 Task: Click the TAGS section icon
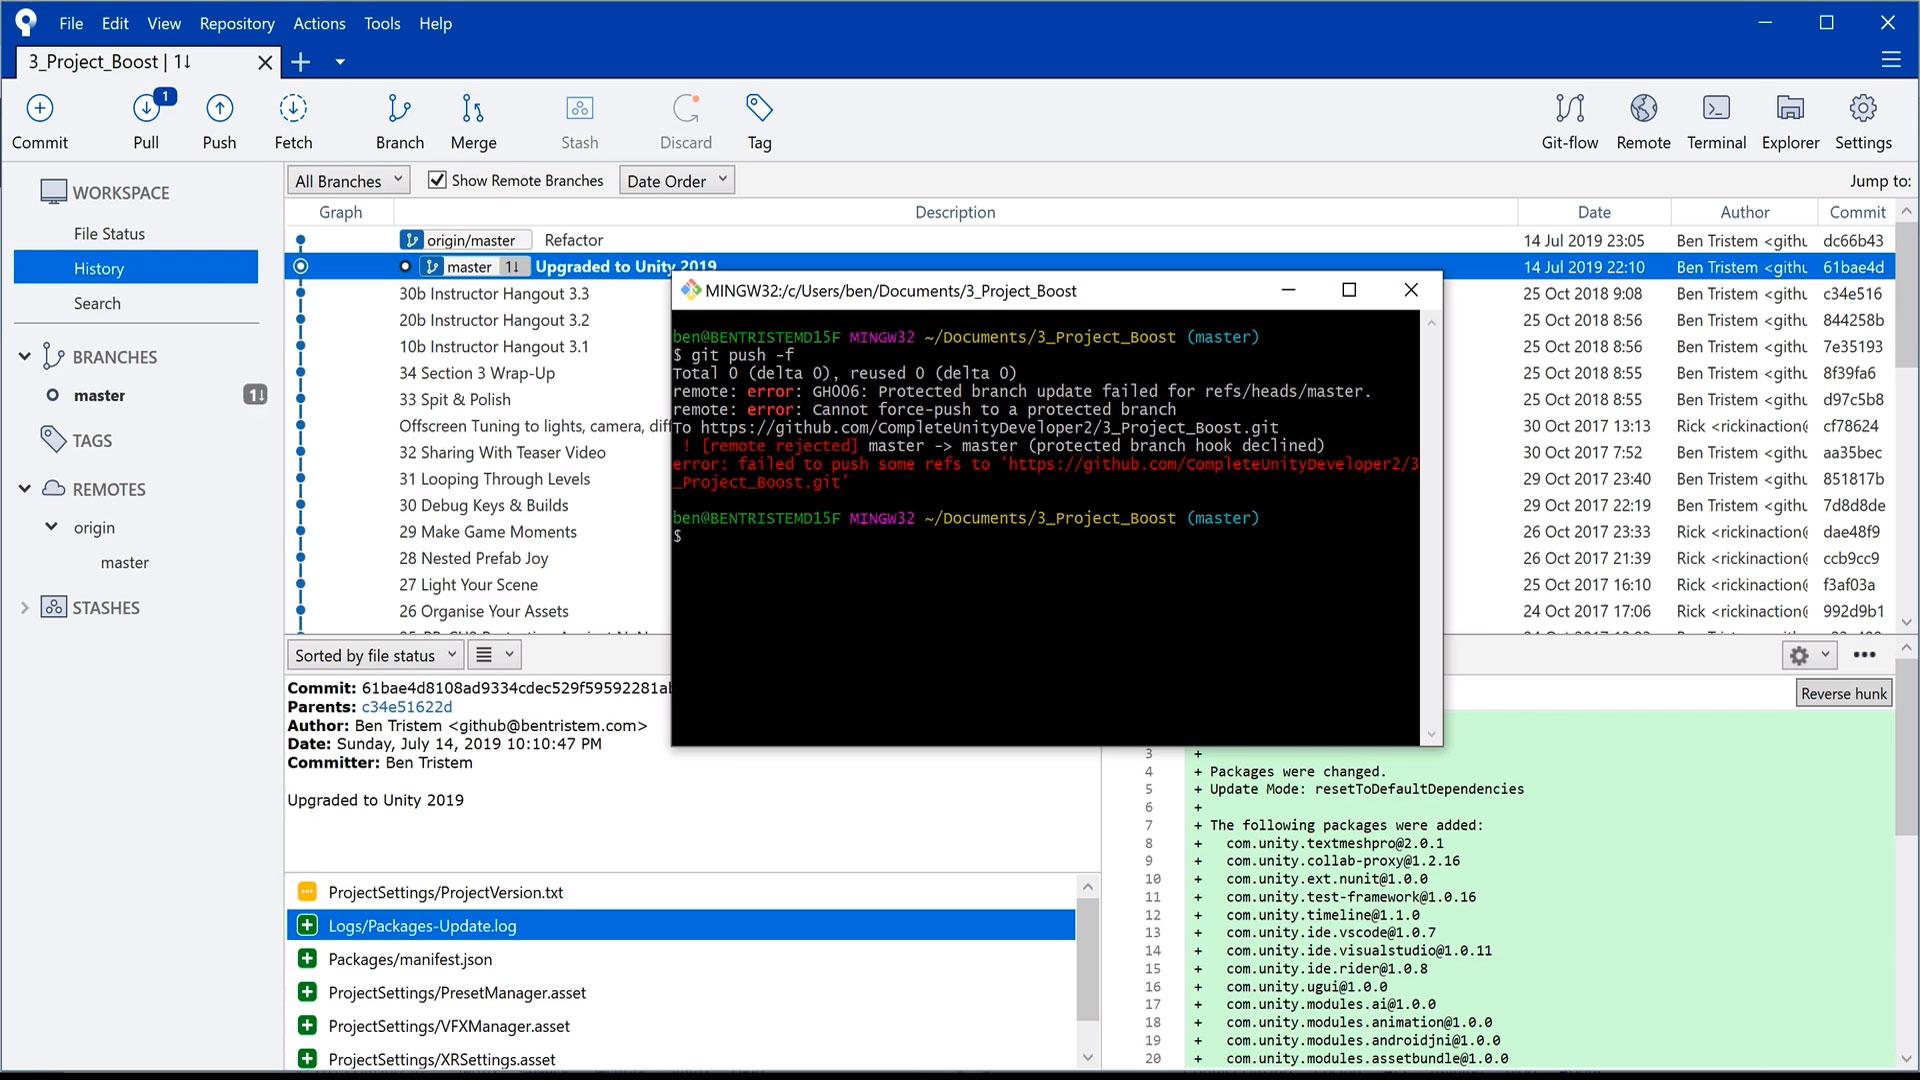click(x=53, y=439)
